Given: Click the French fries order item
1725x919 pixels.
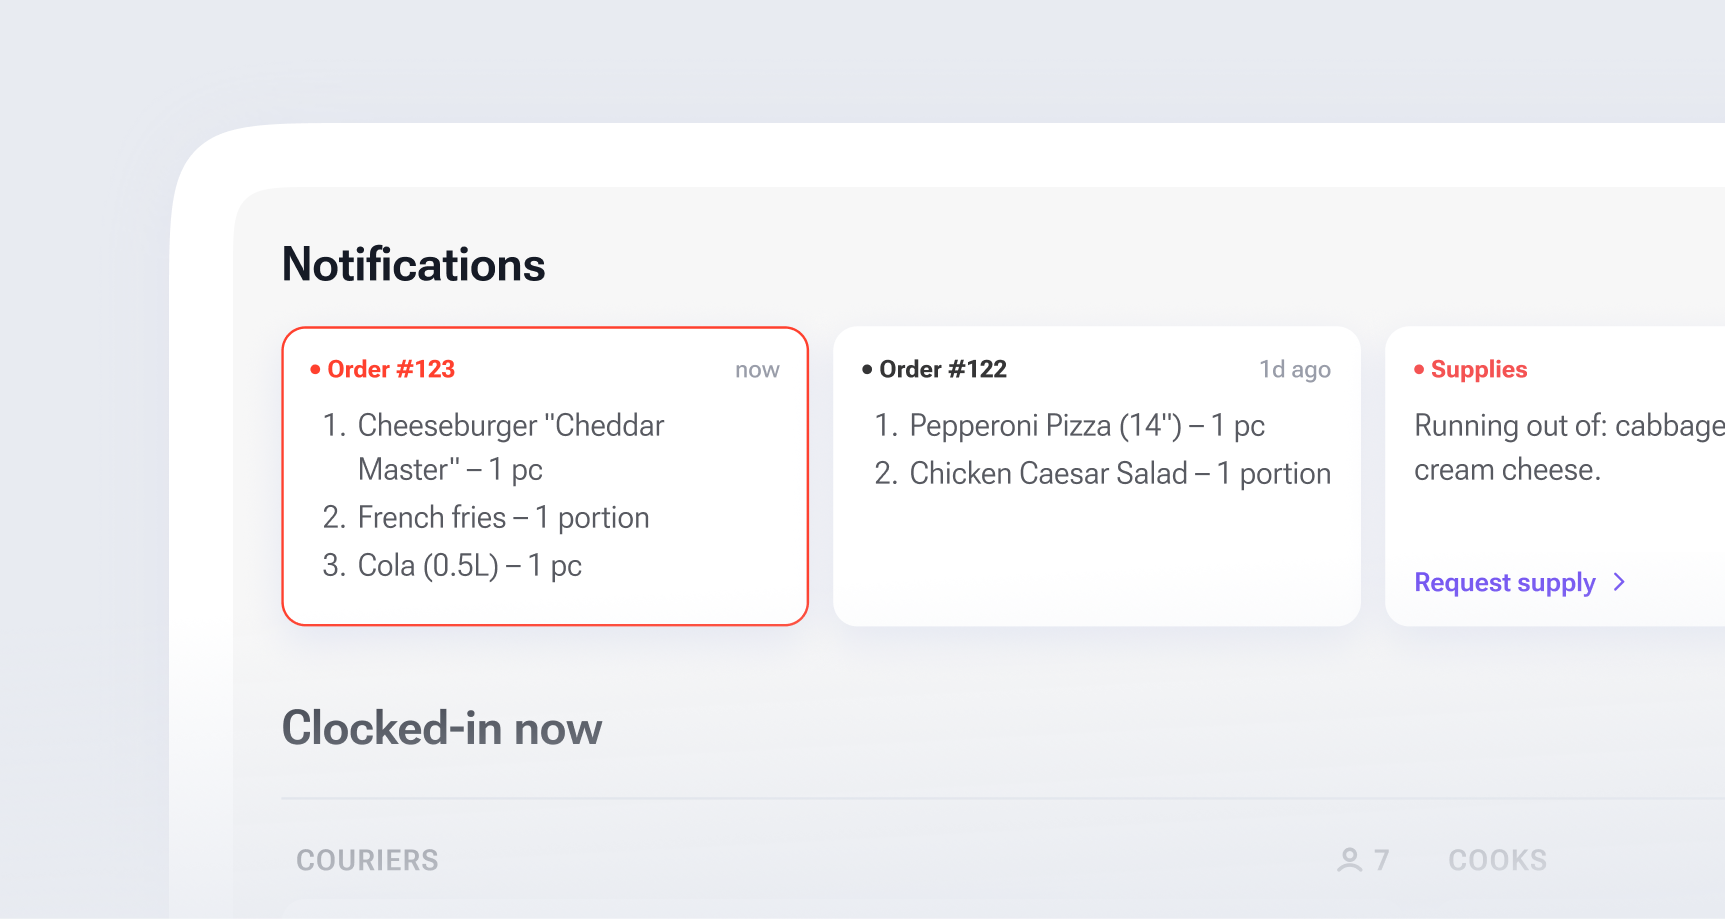Looking at the screenshot, I should (x=503, y=518).
